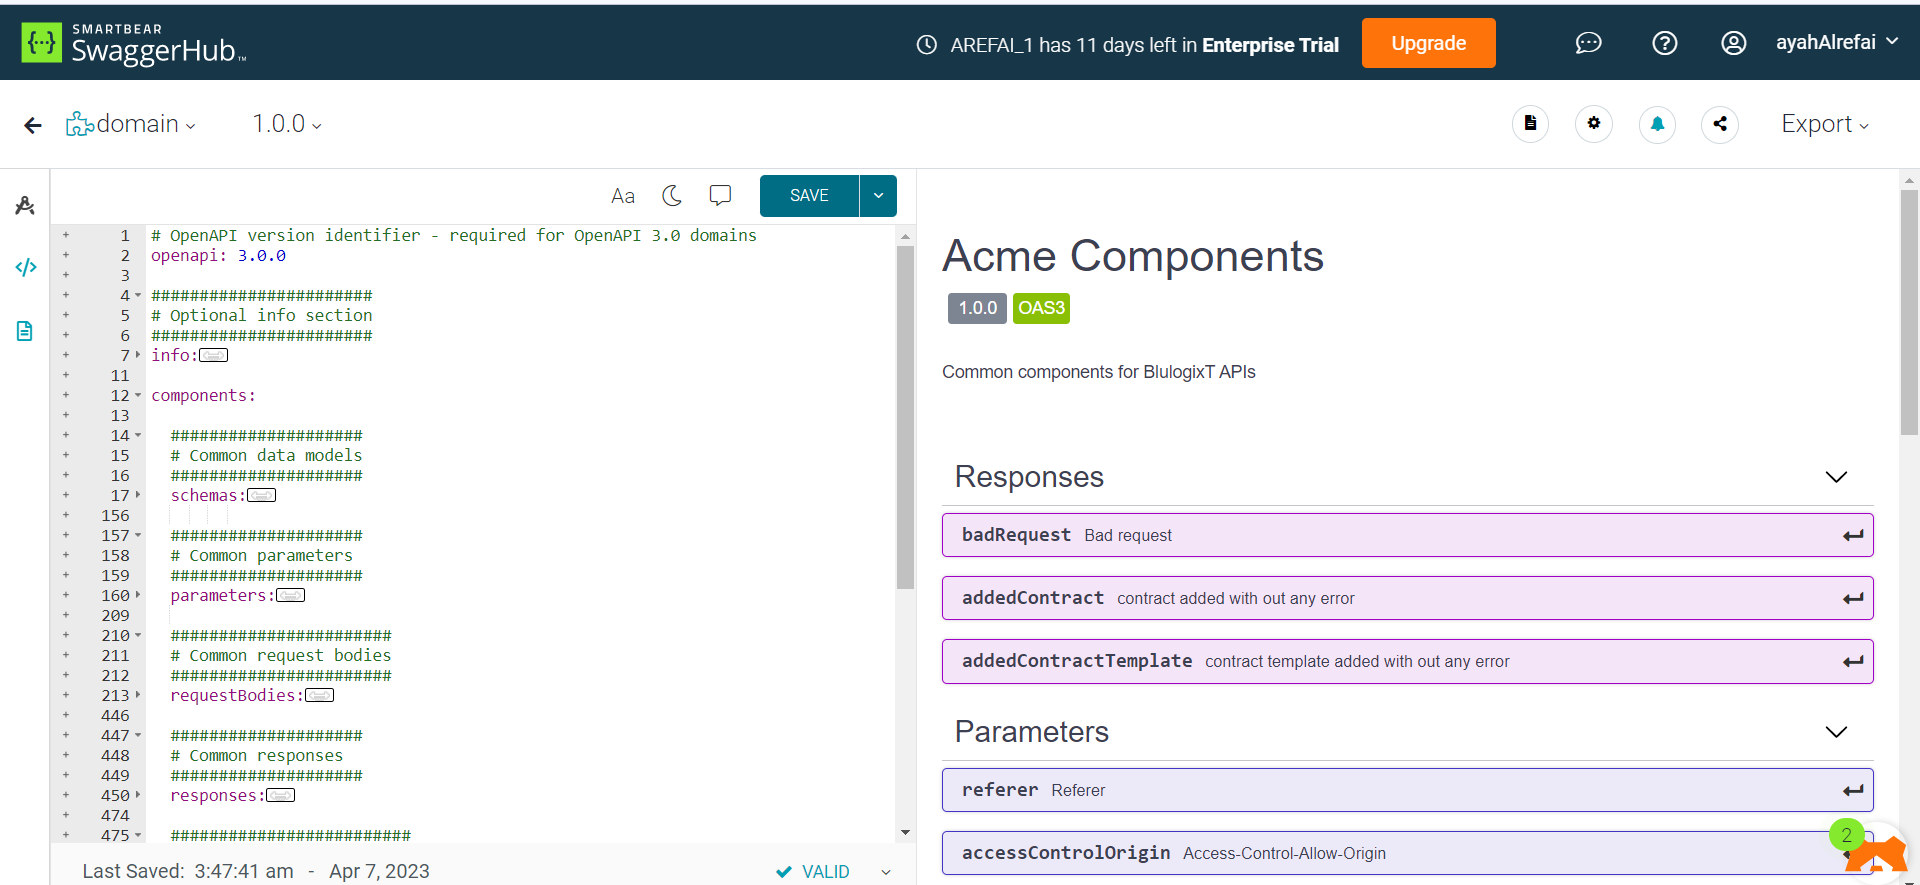Click the share icon
The width and height of the screenshot is (1920, 885).
[x=1720, y=124]
